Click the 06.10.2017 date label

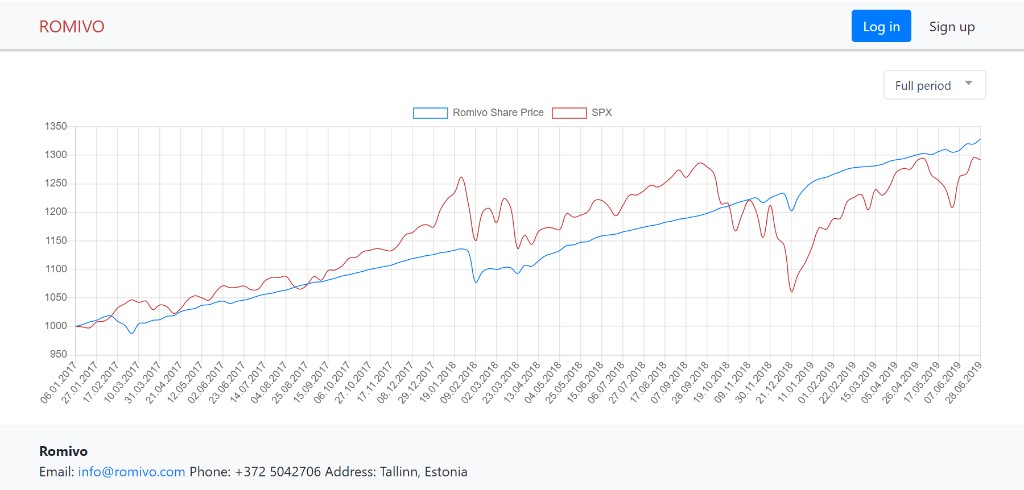pyautogui.click(x=332, y=383)
